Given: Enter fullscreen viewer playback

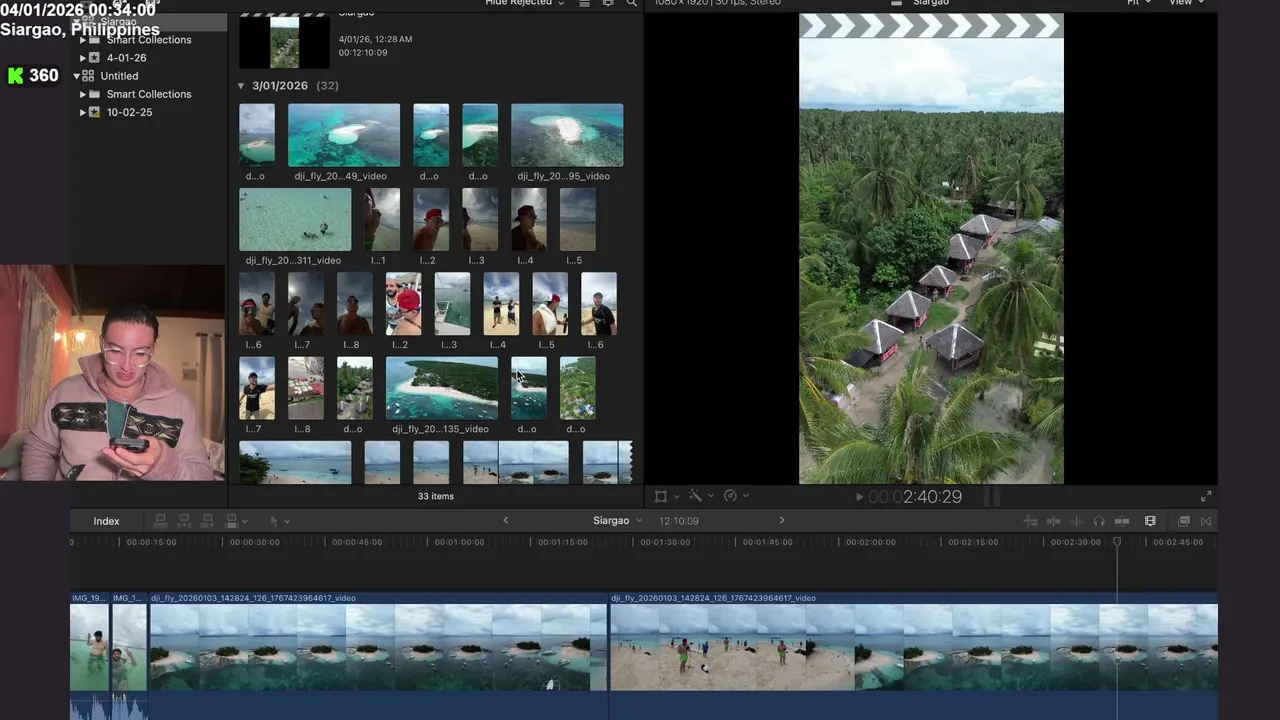Looking at the screenshot, I should (1206, 496).
